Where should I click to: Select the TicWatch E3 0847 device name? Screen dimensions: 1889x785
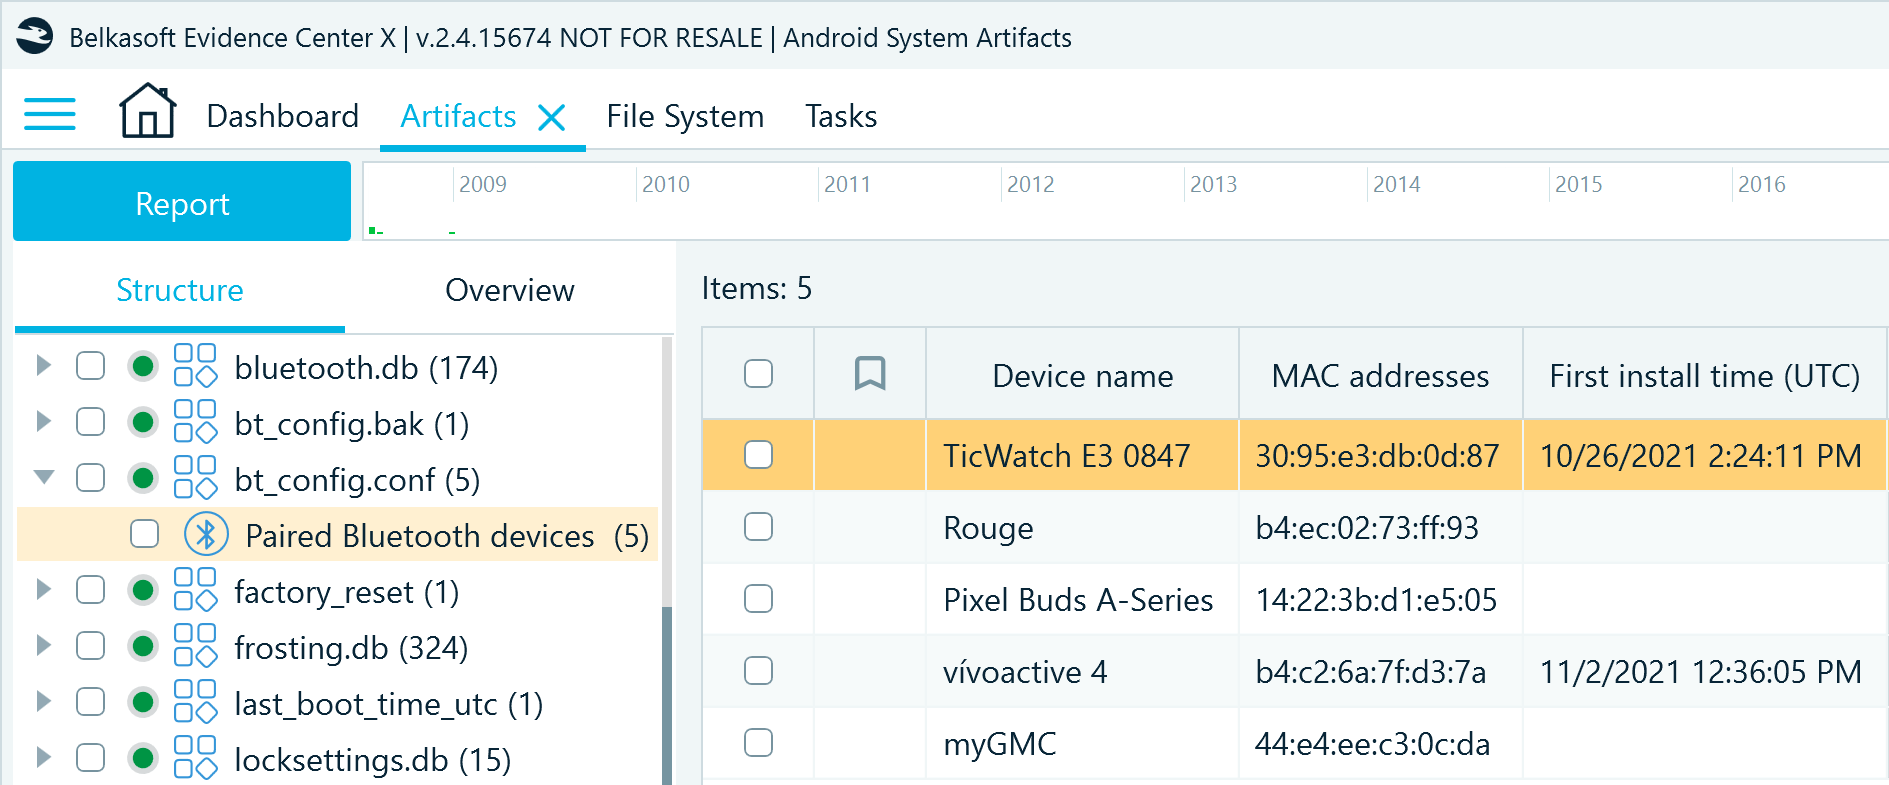[1082, 455]
